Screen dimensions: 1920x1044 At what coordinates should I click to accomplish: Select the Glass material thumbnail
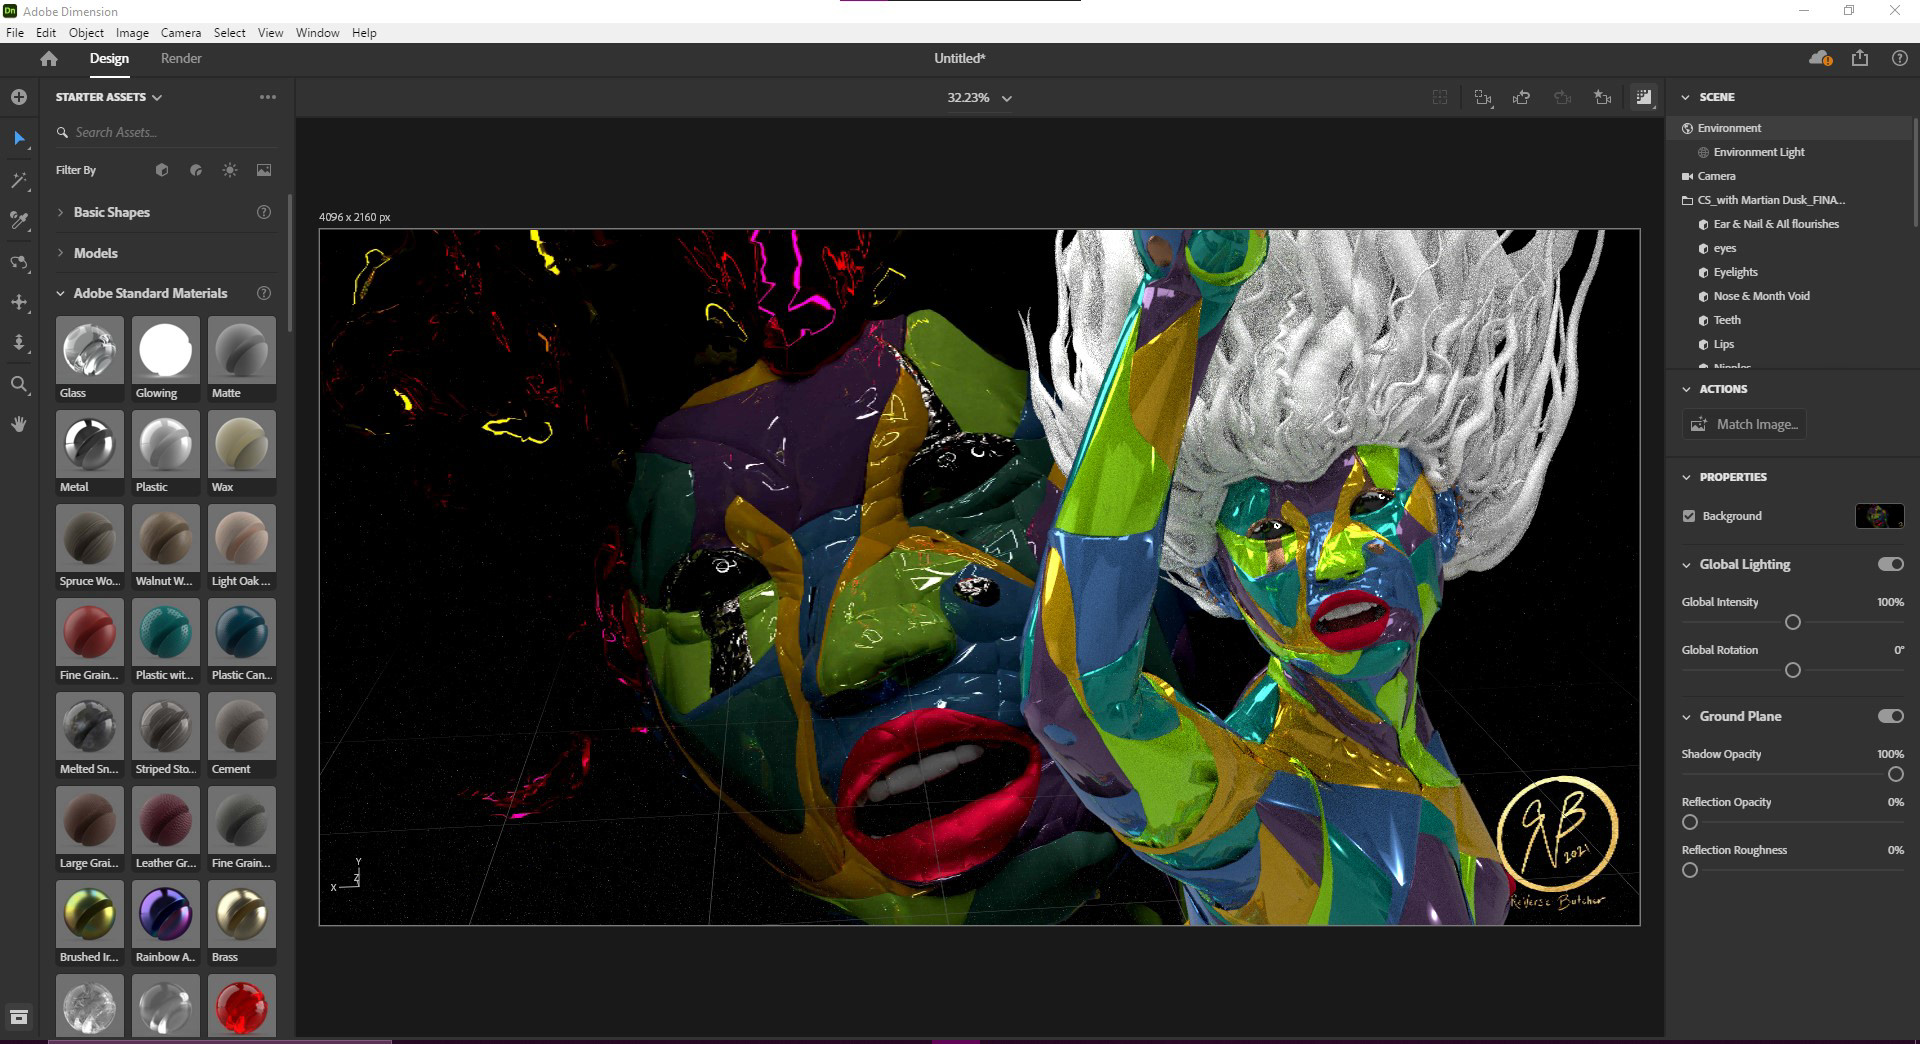90,350
